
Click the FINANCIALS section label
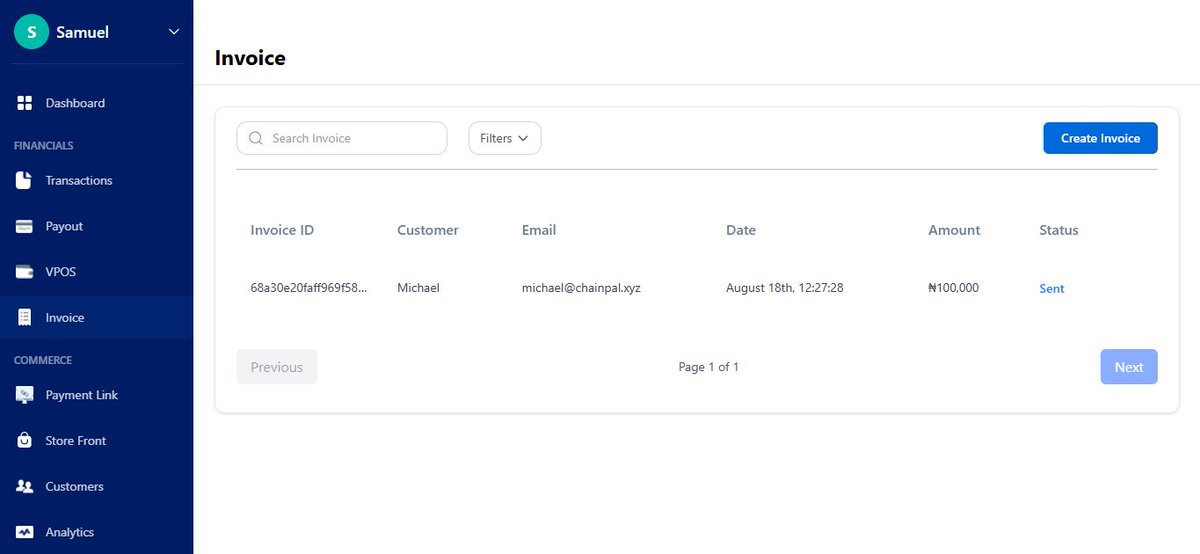(44, 146)
